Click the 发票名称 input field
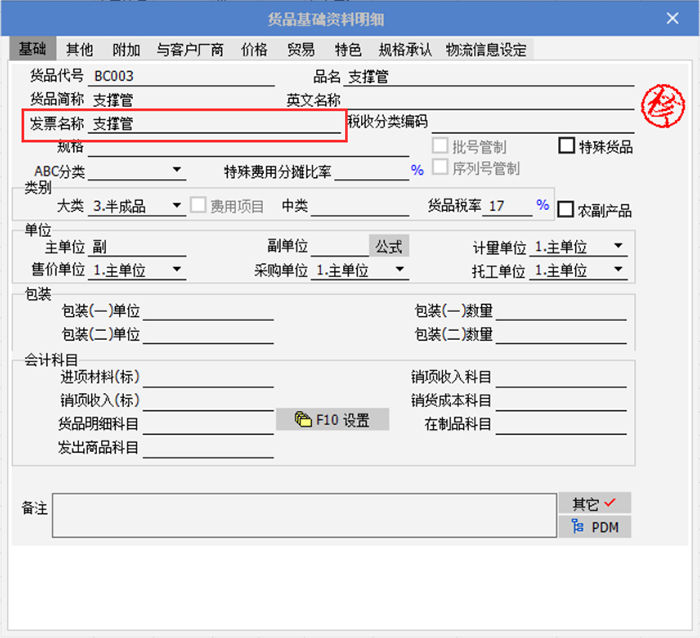The height and width of the screenshot is (638, 700). [214, 125]
